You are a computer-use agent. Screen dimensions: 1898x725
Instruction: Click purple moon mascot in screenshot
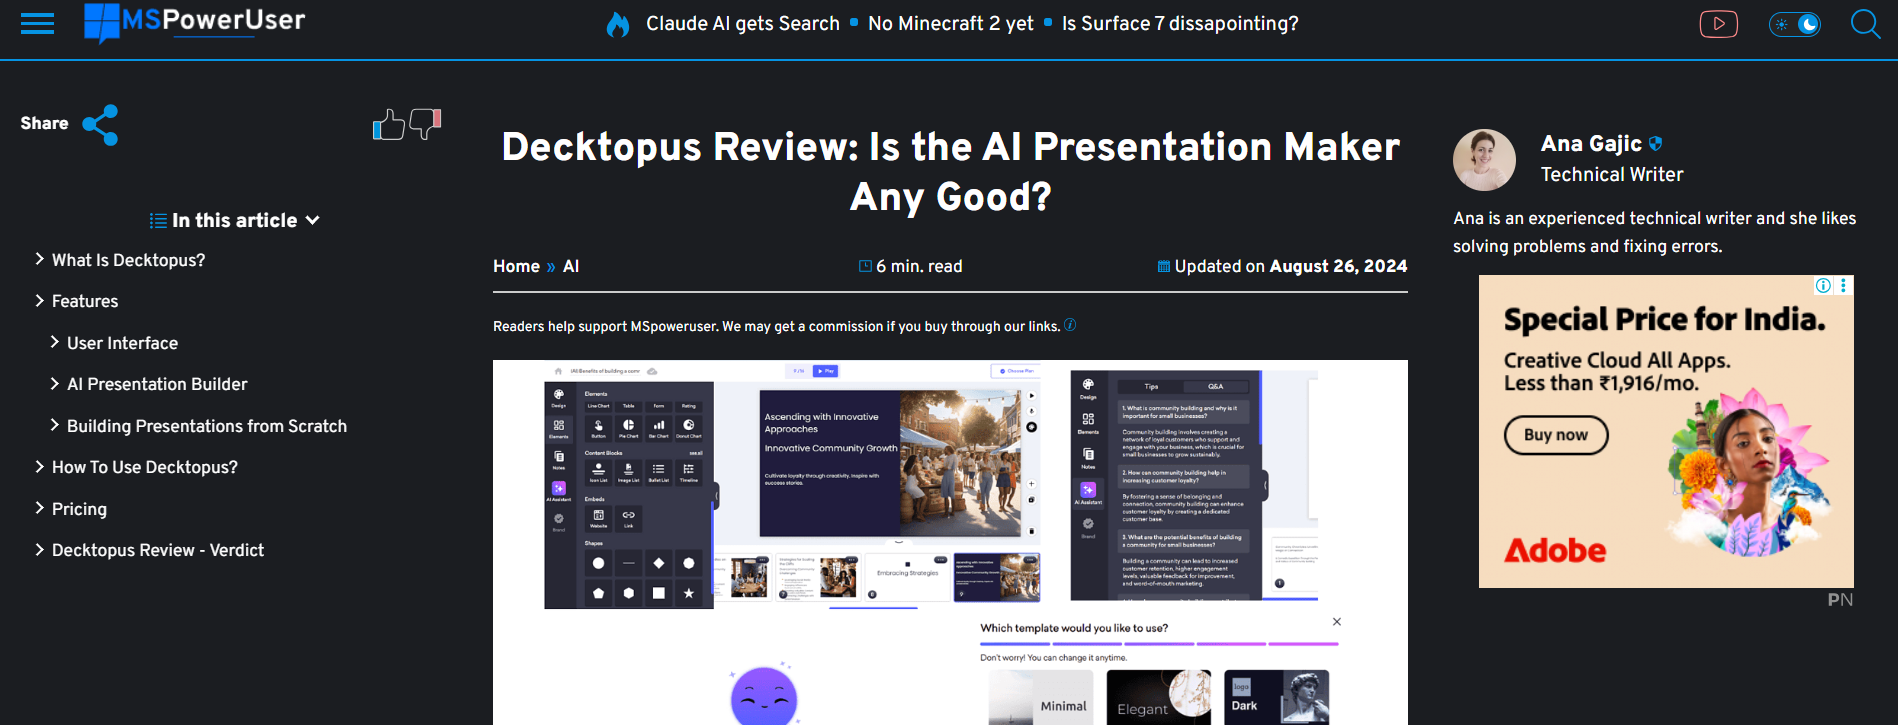[764, 695]
